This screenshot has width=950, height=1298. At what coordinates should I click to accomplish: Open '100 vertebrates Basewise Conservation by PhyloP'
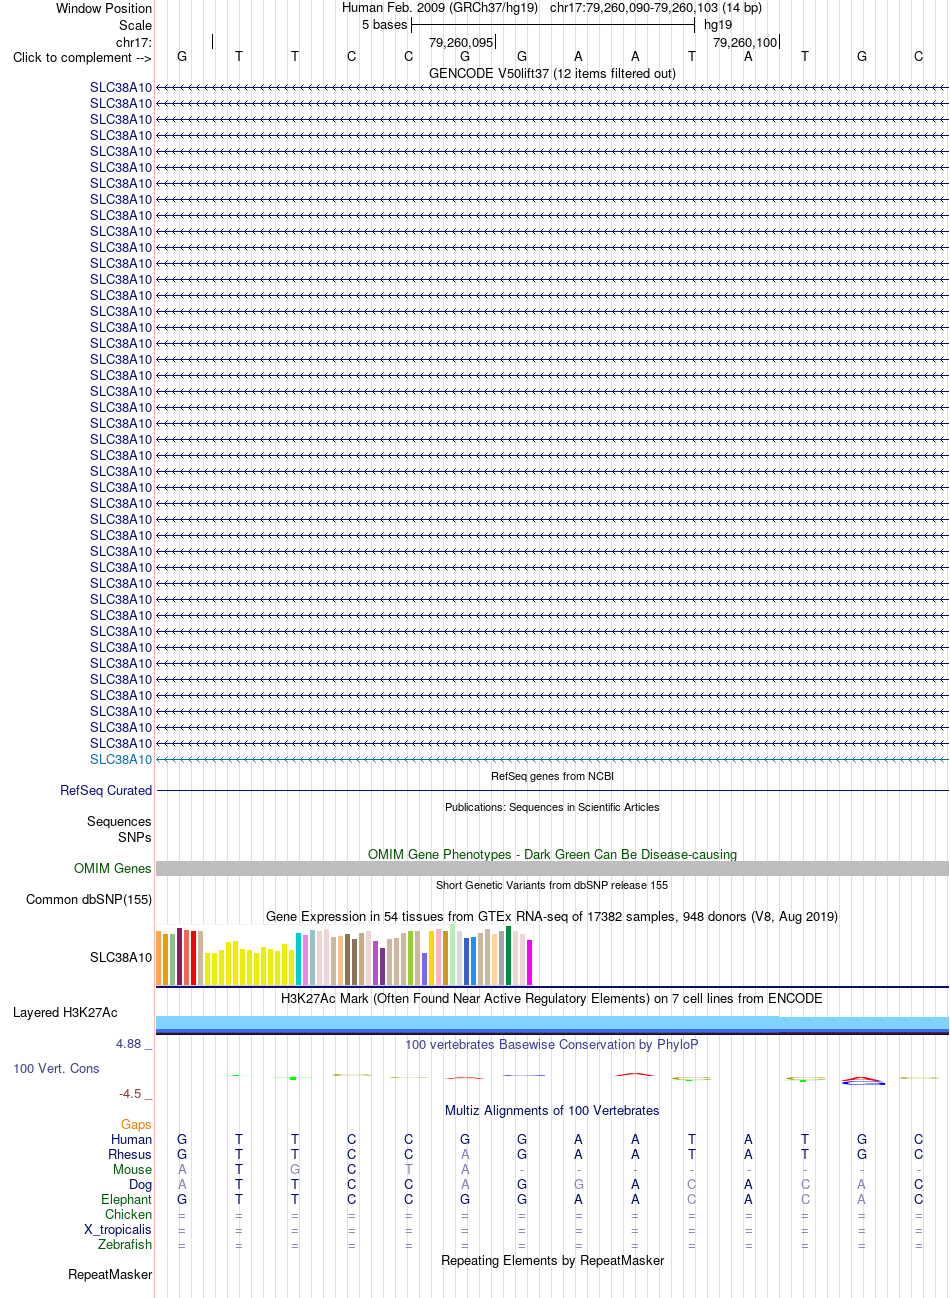(x=552, y=1044)
